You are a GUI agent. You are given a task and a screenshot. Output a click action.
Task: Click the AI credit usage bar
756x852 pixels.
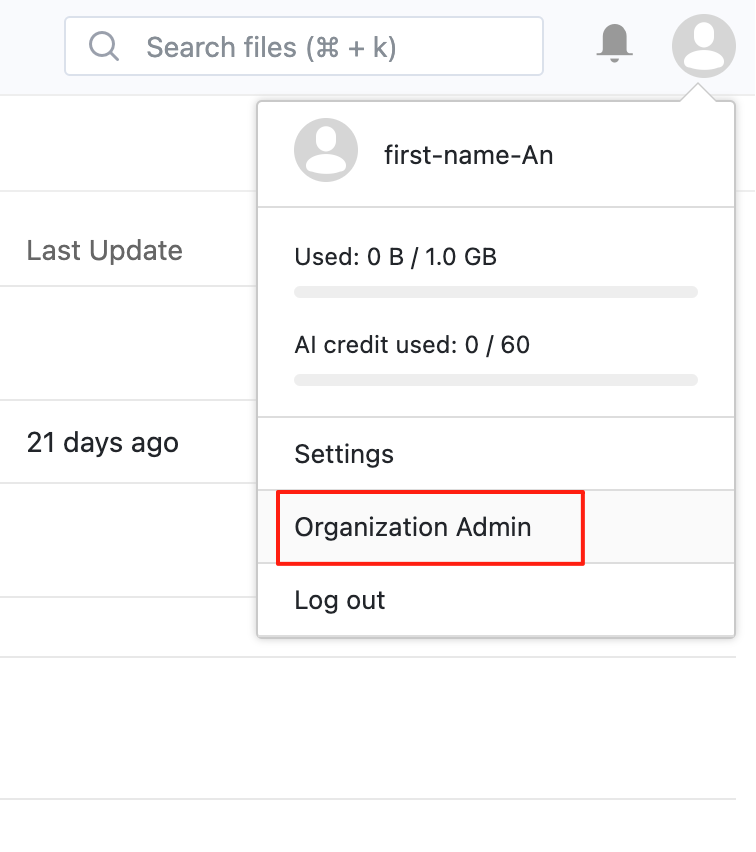(x=496, y=380)
